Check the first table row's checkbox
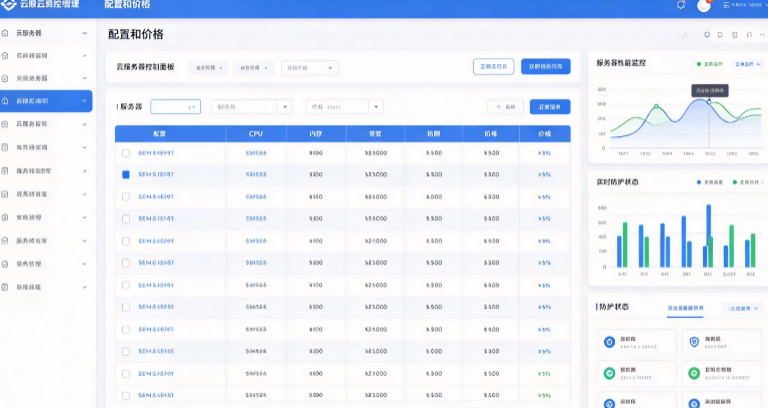The width and height of the screenshot is (768, 408). click(126, 153)
